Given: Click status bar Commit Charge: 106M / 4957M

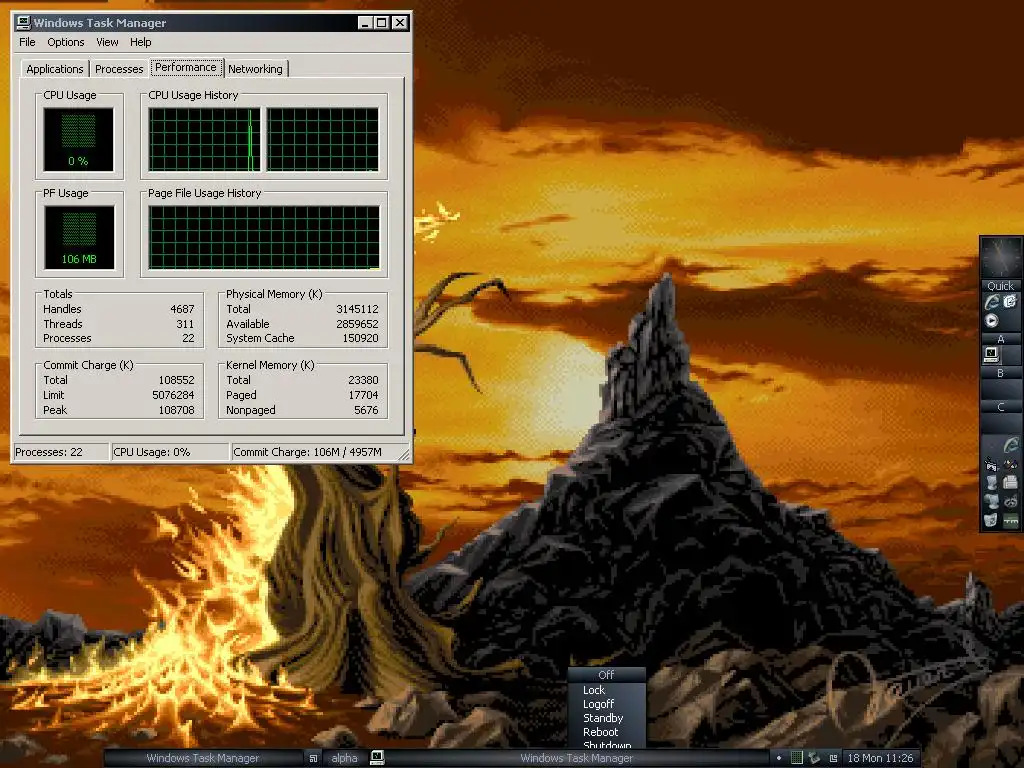Looking at the screenshot, I should pos(307,452).
